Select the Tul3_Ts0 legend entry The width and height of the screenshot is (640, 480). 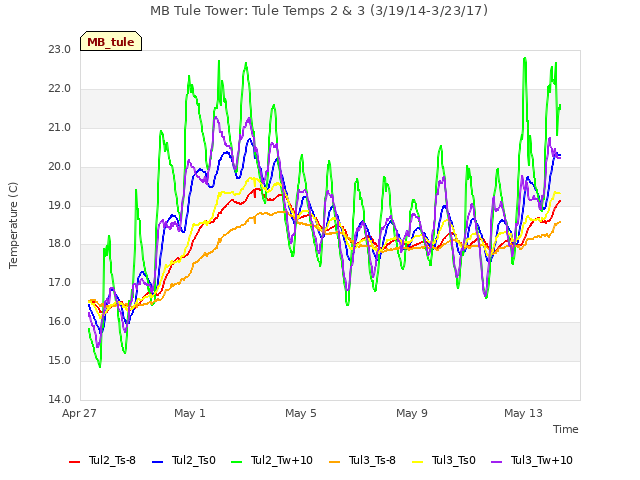pos(444,460)
